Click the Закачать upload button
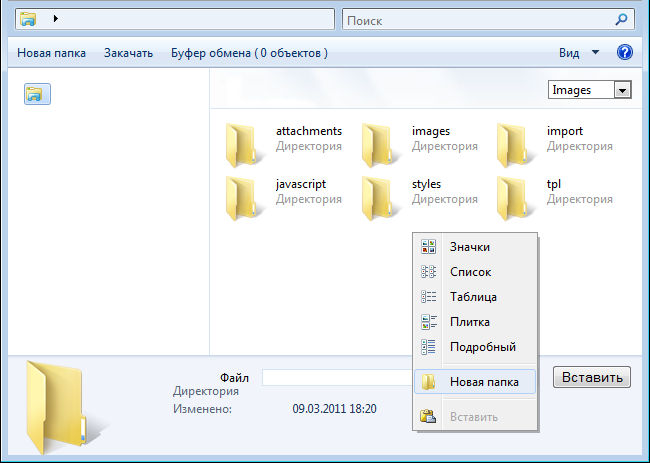Screen dimensions: 650x463 129,53
